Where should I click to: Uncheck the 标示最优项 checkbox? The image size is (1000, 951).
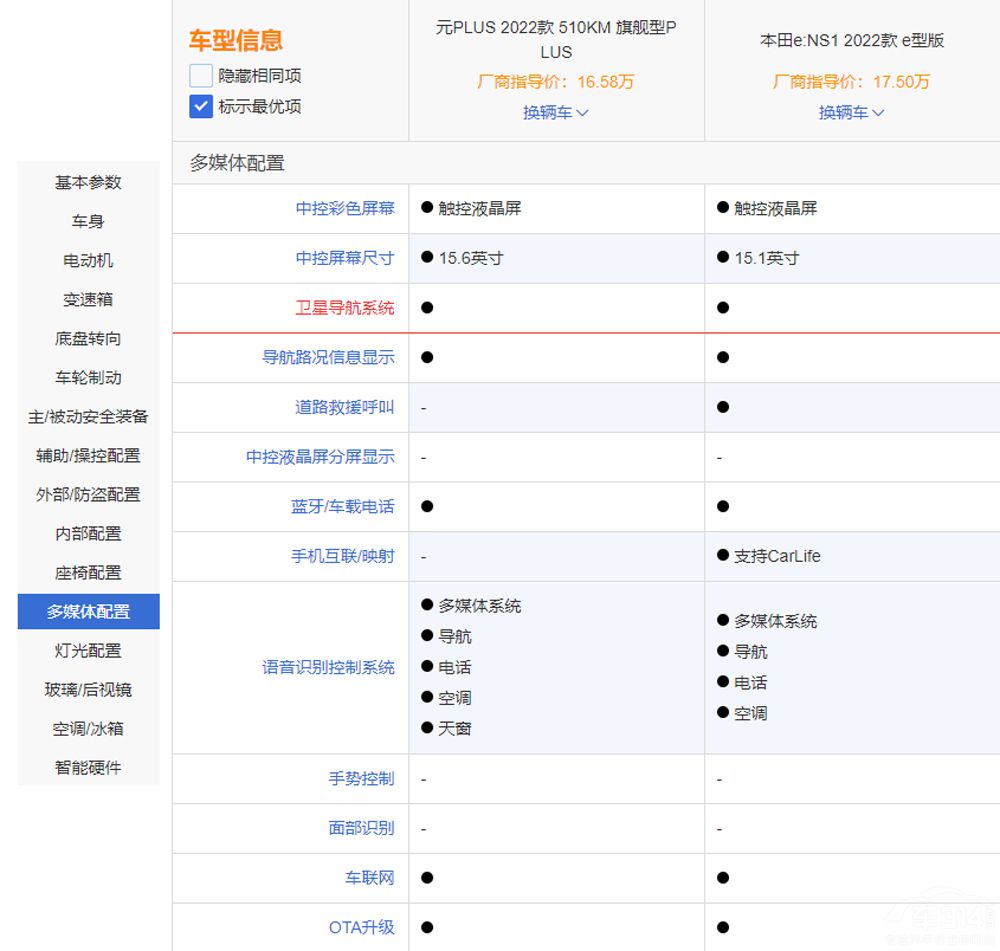coord(201,106)
